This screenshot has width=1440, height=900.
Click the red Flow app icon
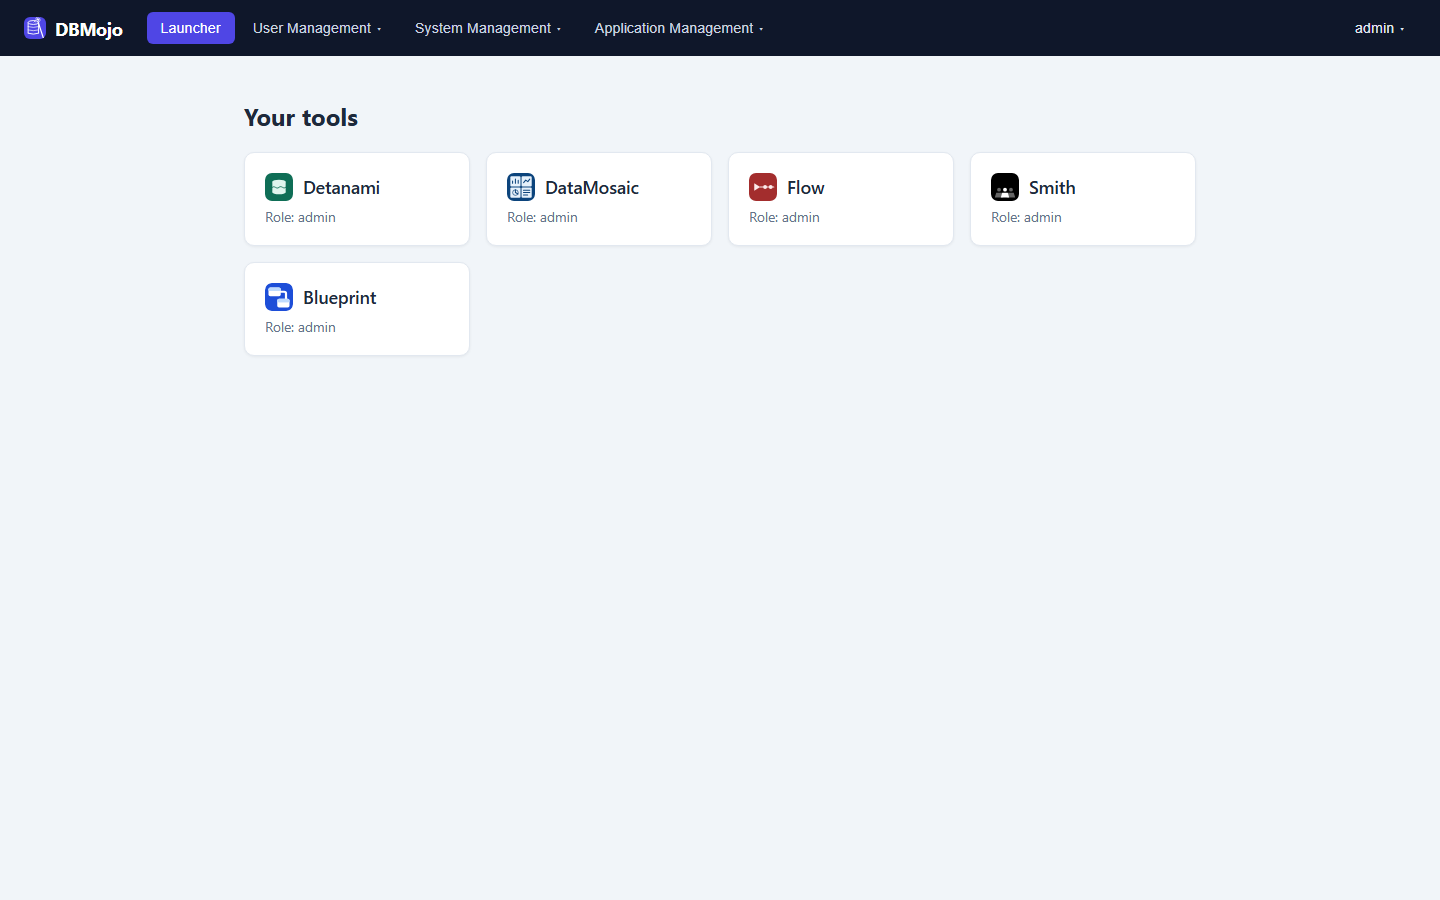click(x=763, y=187)
